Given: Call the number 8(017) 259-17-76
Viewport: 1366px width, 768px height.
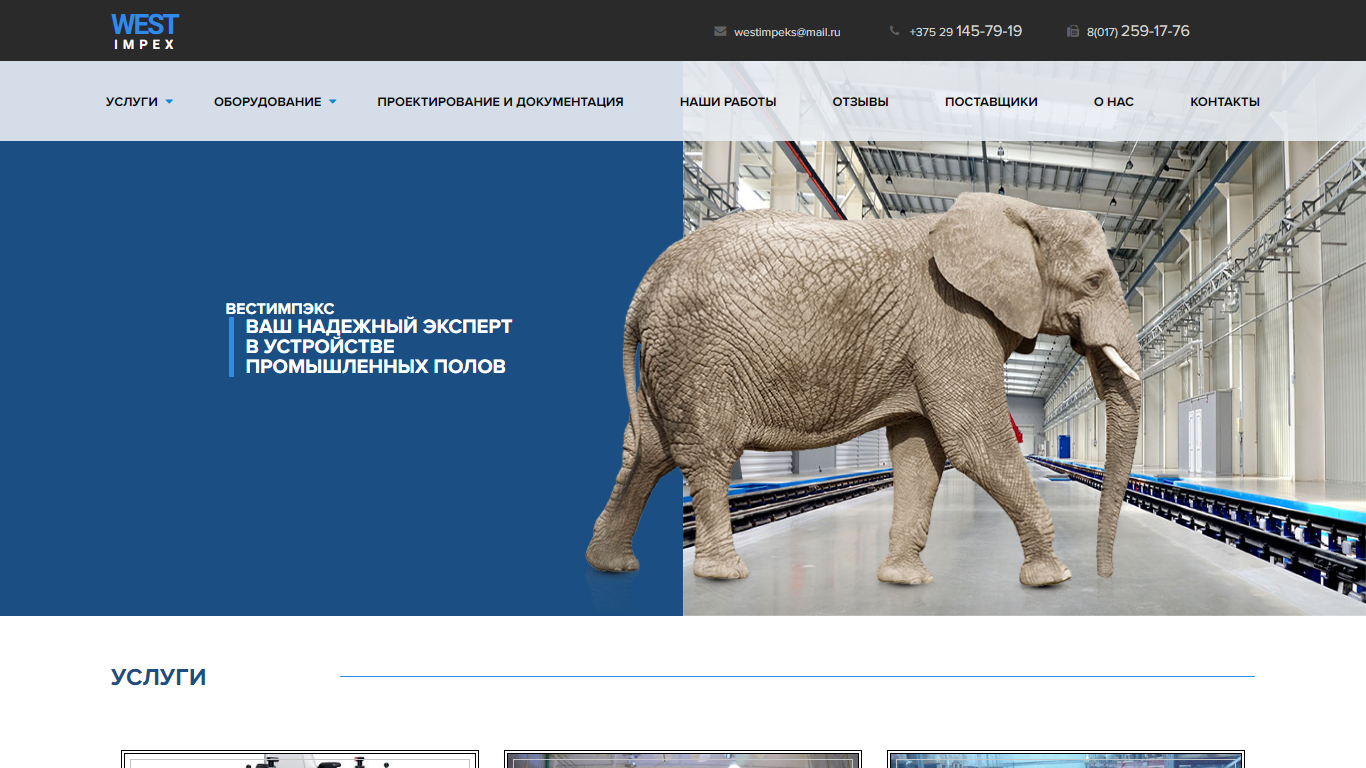Looking at the screenshot, I should pyautogui.click(x=1138, y=31).
